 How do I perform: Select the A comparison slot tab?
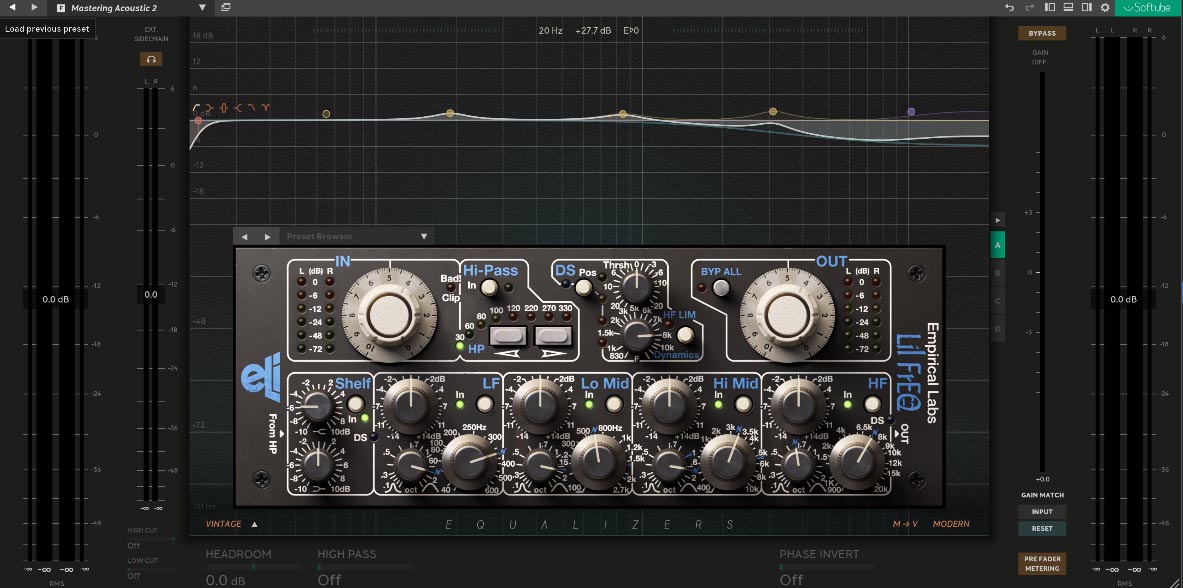coord(997,245)
